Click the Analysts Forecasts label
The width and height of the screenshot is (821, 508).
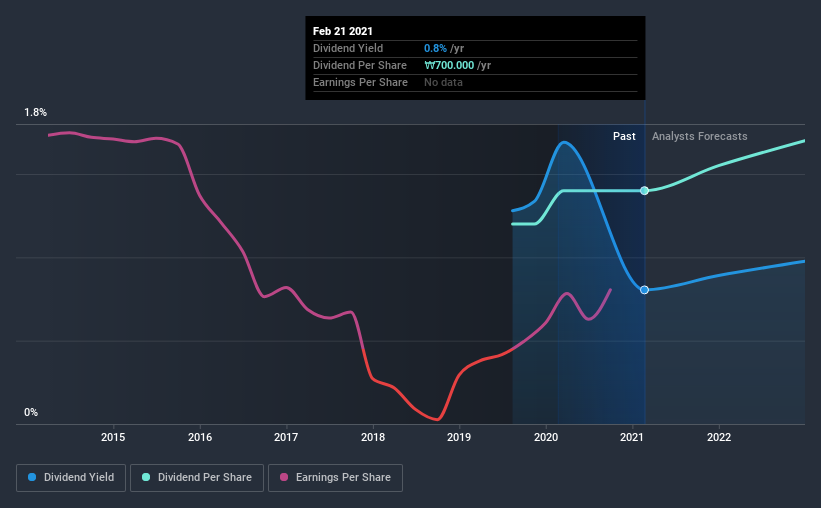pyautogui.click(x=700, y=137)
